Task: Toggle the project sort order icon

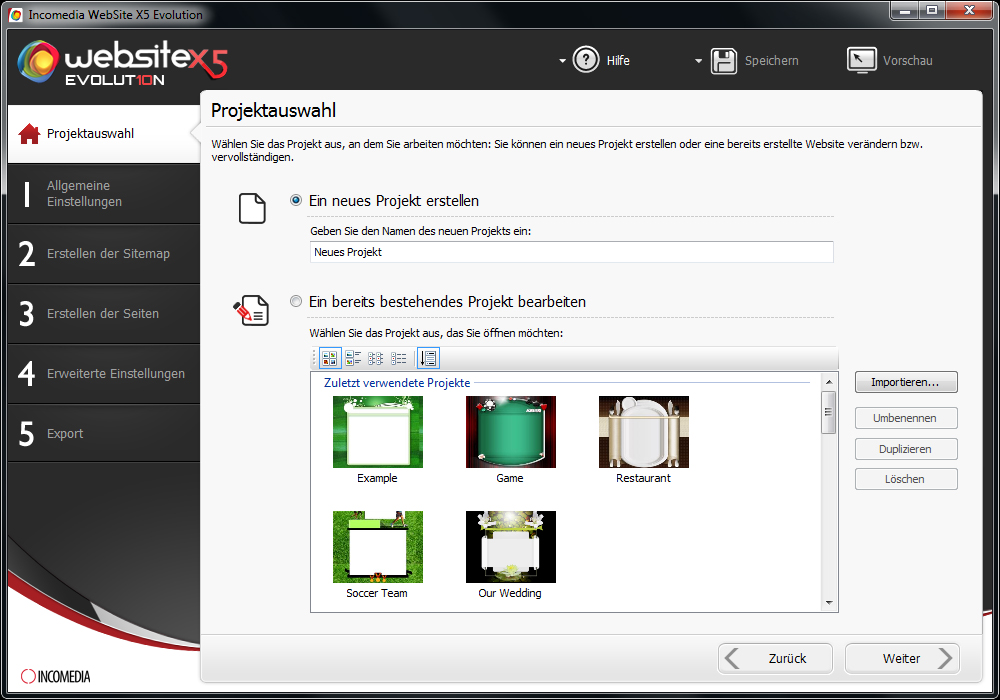Action: click(428, 358)
